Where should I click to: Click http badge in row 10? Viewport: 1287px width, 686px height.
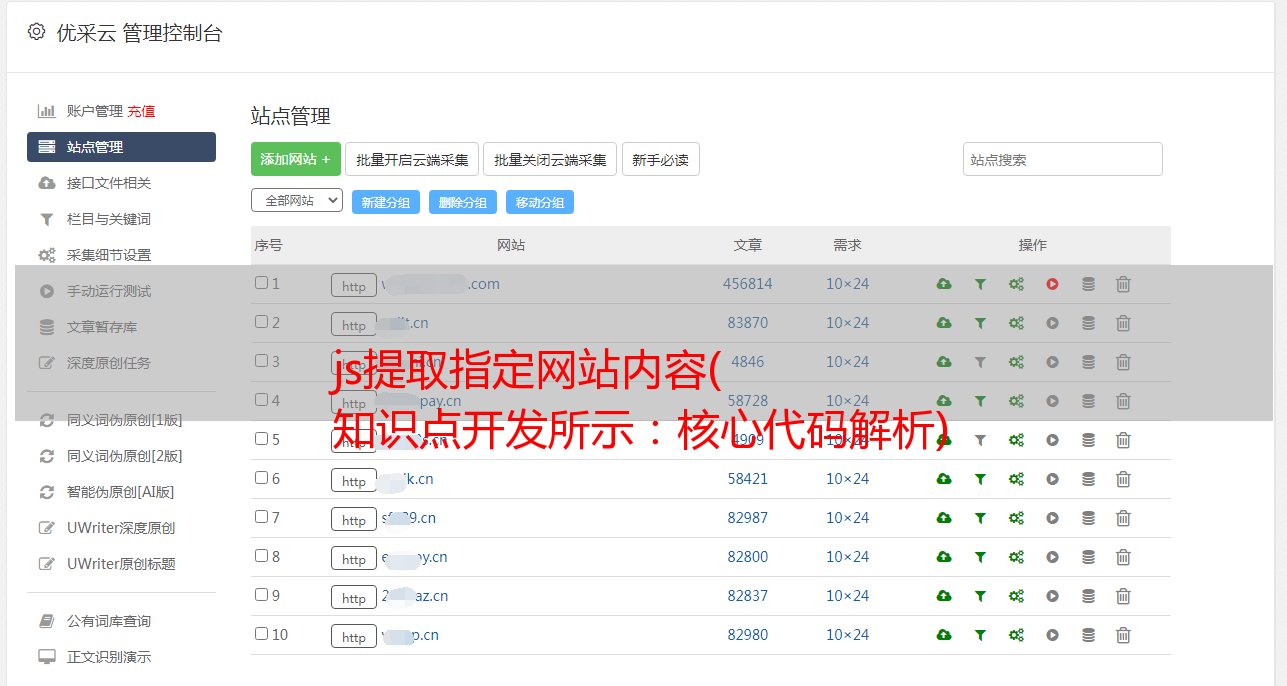354,636
